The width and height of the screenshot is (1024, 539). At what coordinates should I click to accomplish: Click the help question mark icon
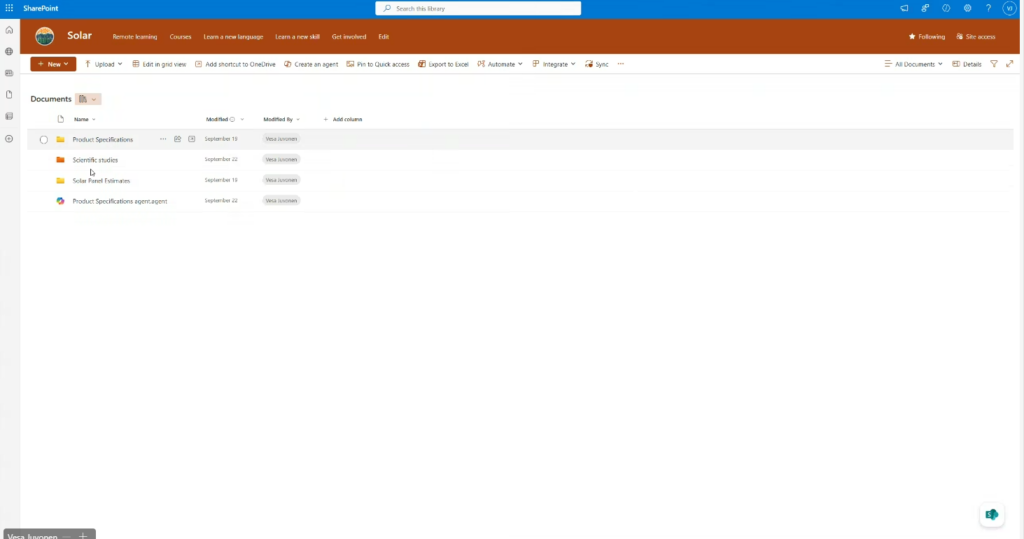coord(946,8)
